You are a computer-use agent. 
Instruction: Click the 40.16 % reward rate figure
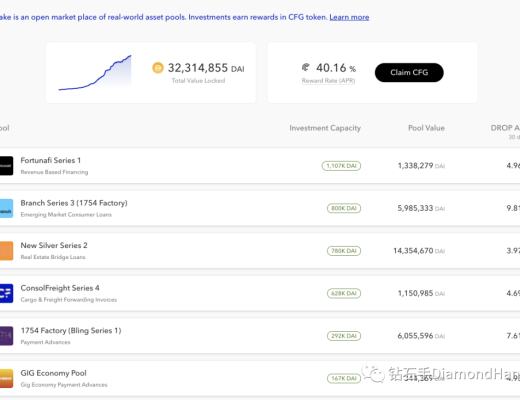(336, 68)
